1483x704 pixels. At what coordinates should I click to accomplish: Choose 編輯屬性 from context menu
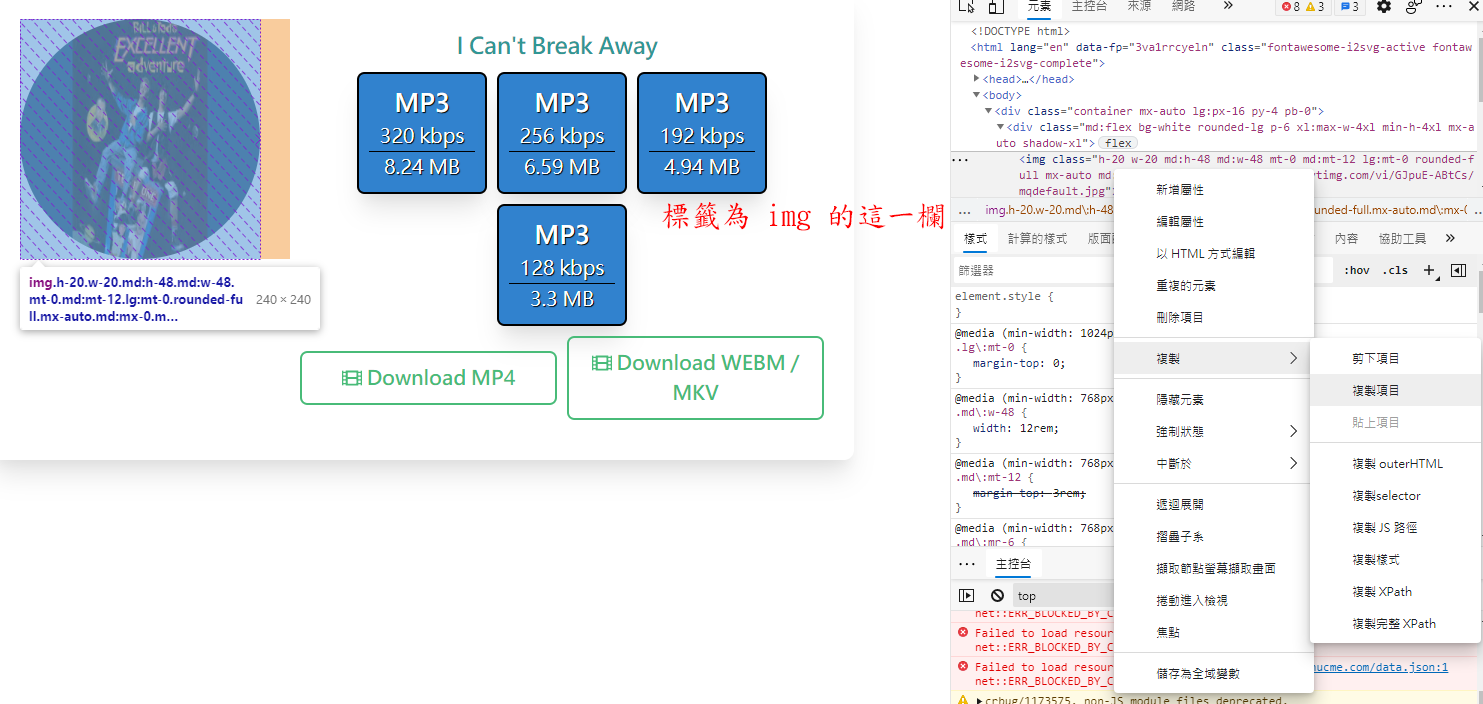click(x=1212, y=221)
